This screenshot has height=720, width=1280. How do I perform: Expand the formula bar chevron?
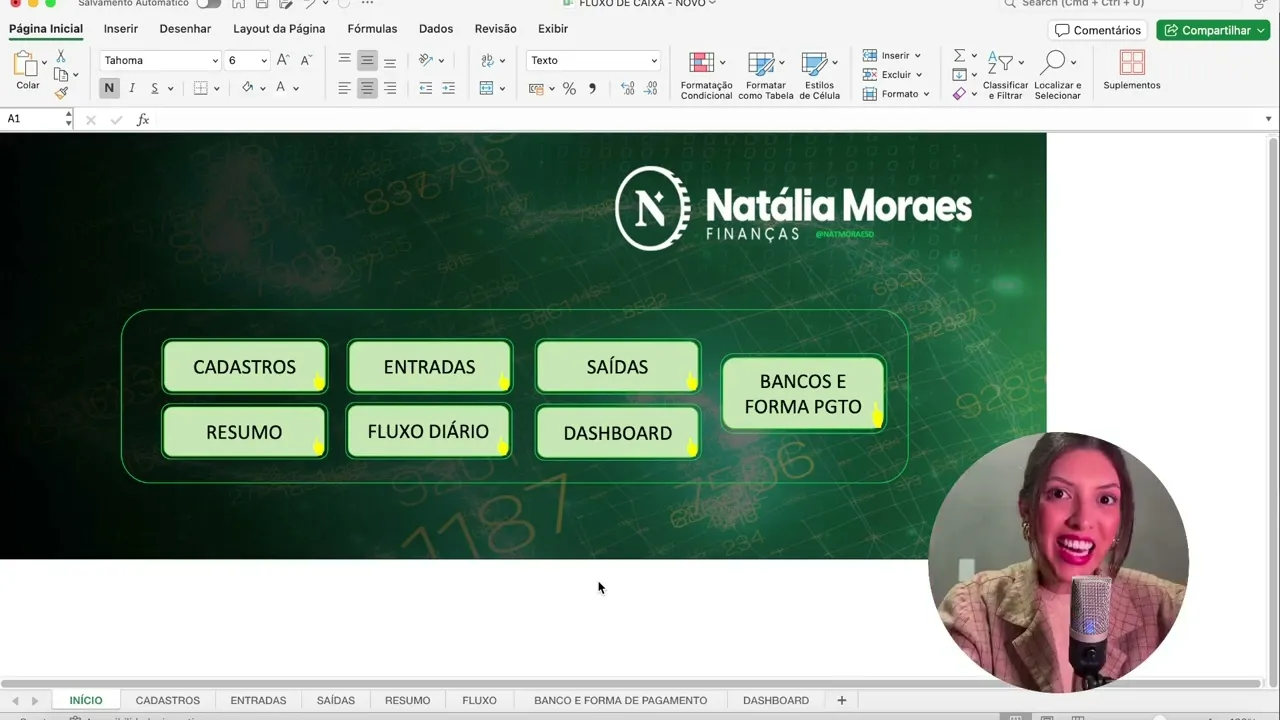[x=1269, y=119]
